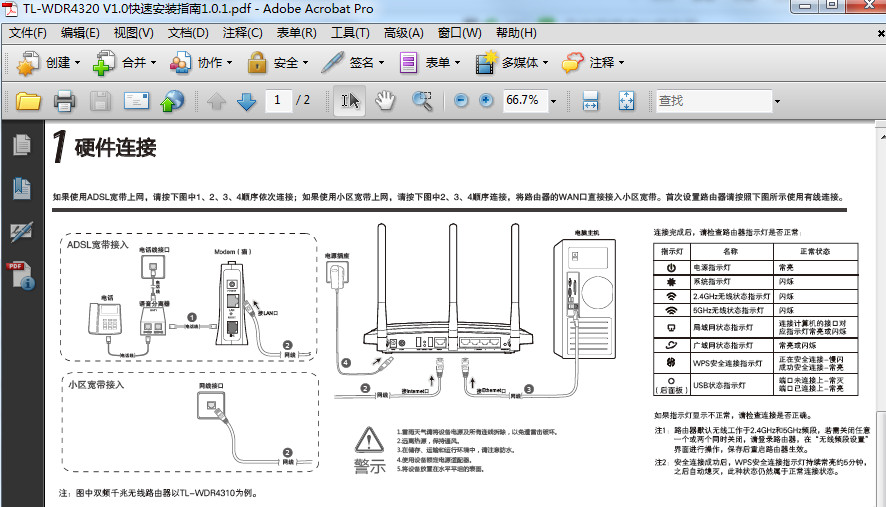Click the ADSL宽带接入 label
The image size is (886, 507).
(x=98, y=245)
